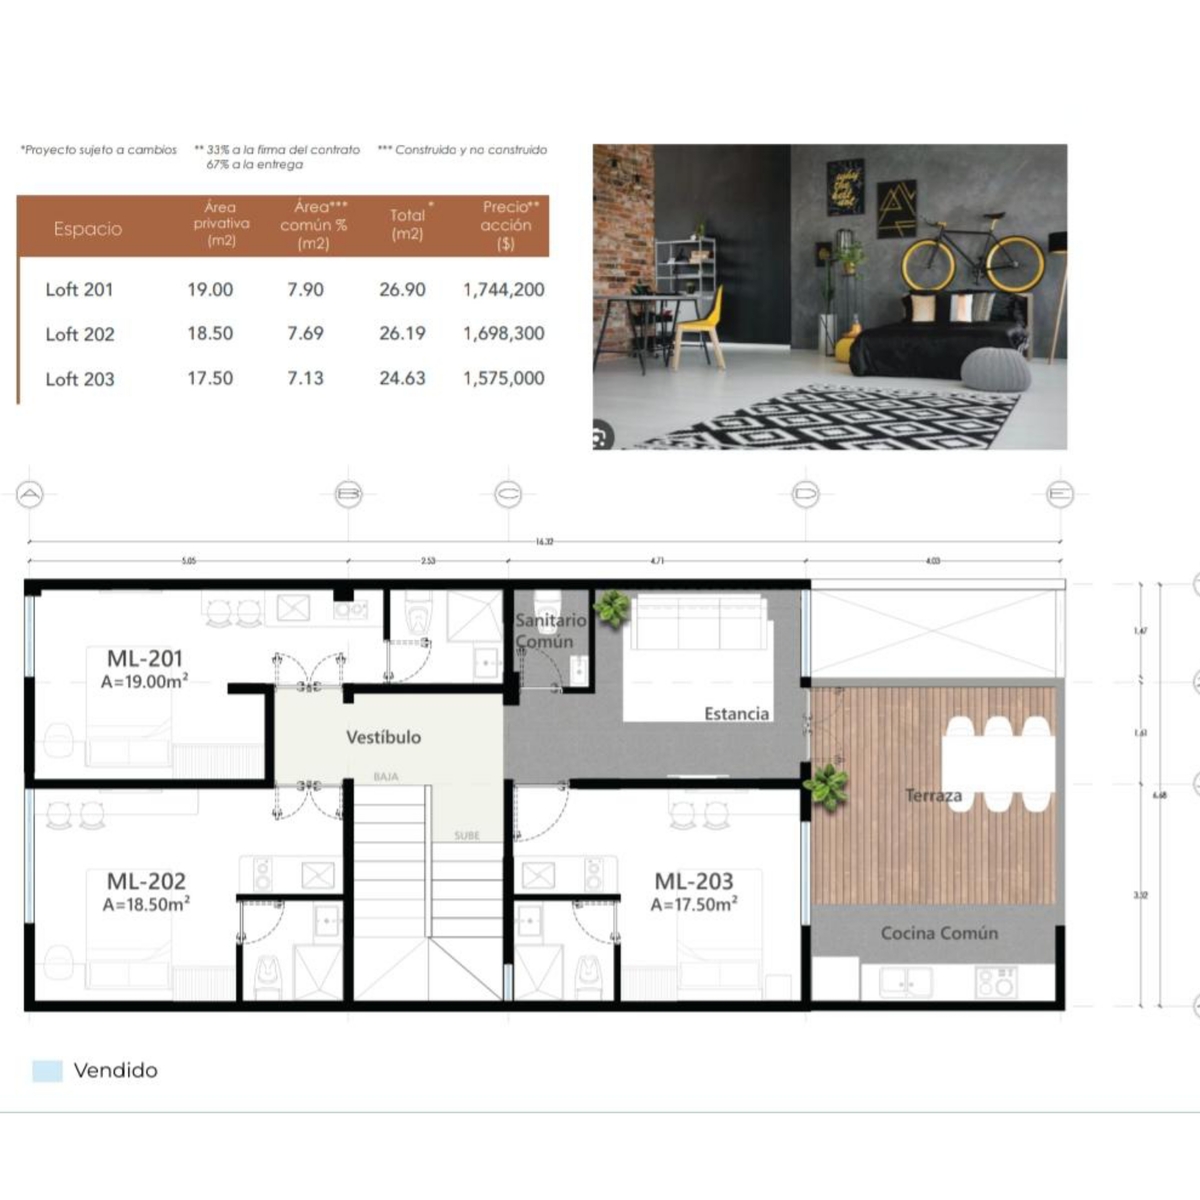The height and width of the screenshot is (1200, 1200).
Task: Select the ML-203 room label
Action: pos(693,882)
